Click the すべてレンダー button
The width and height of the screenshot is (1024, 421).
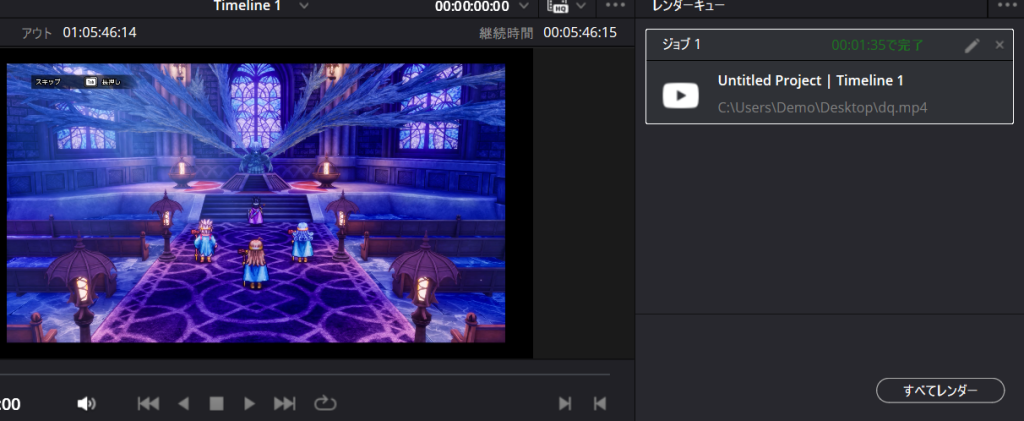pos(940,390)
